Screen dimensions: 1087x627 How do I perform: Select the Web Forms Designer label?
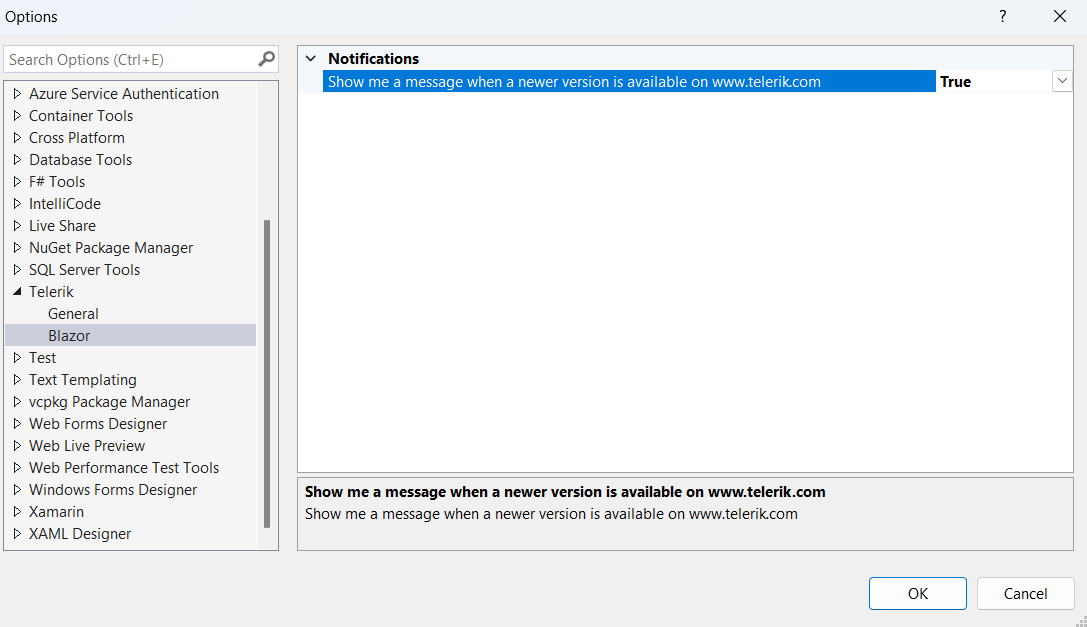98,424
